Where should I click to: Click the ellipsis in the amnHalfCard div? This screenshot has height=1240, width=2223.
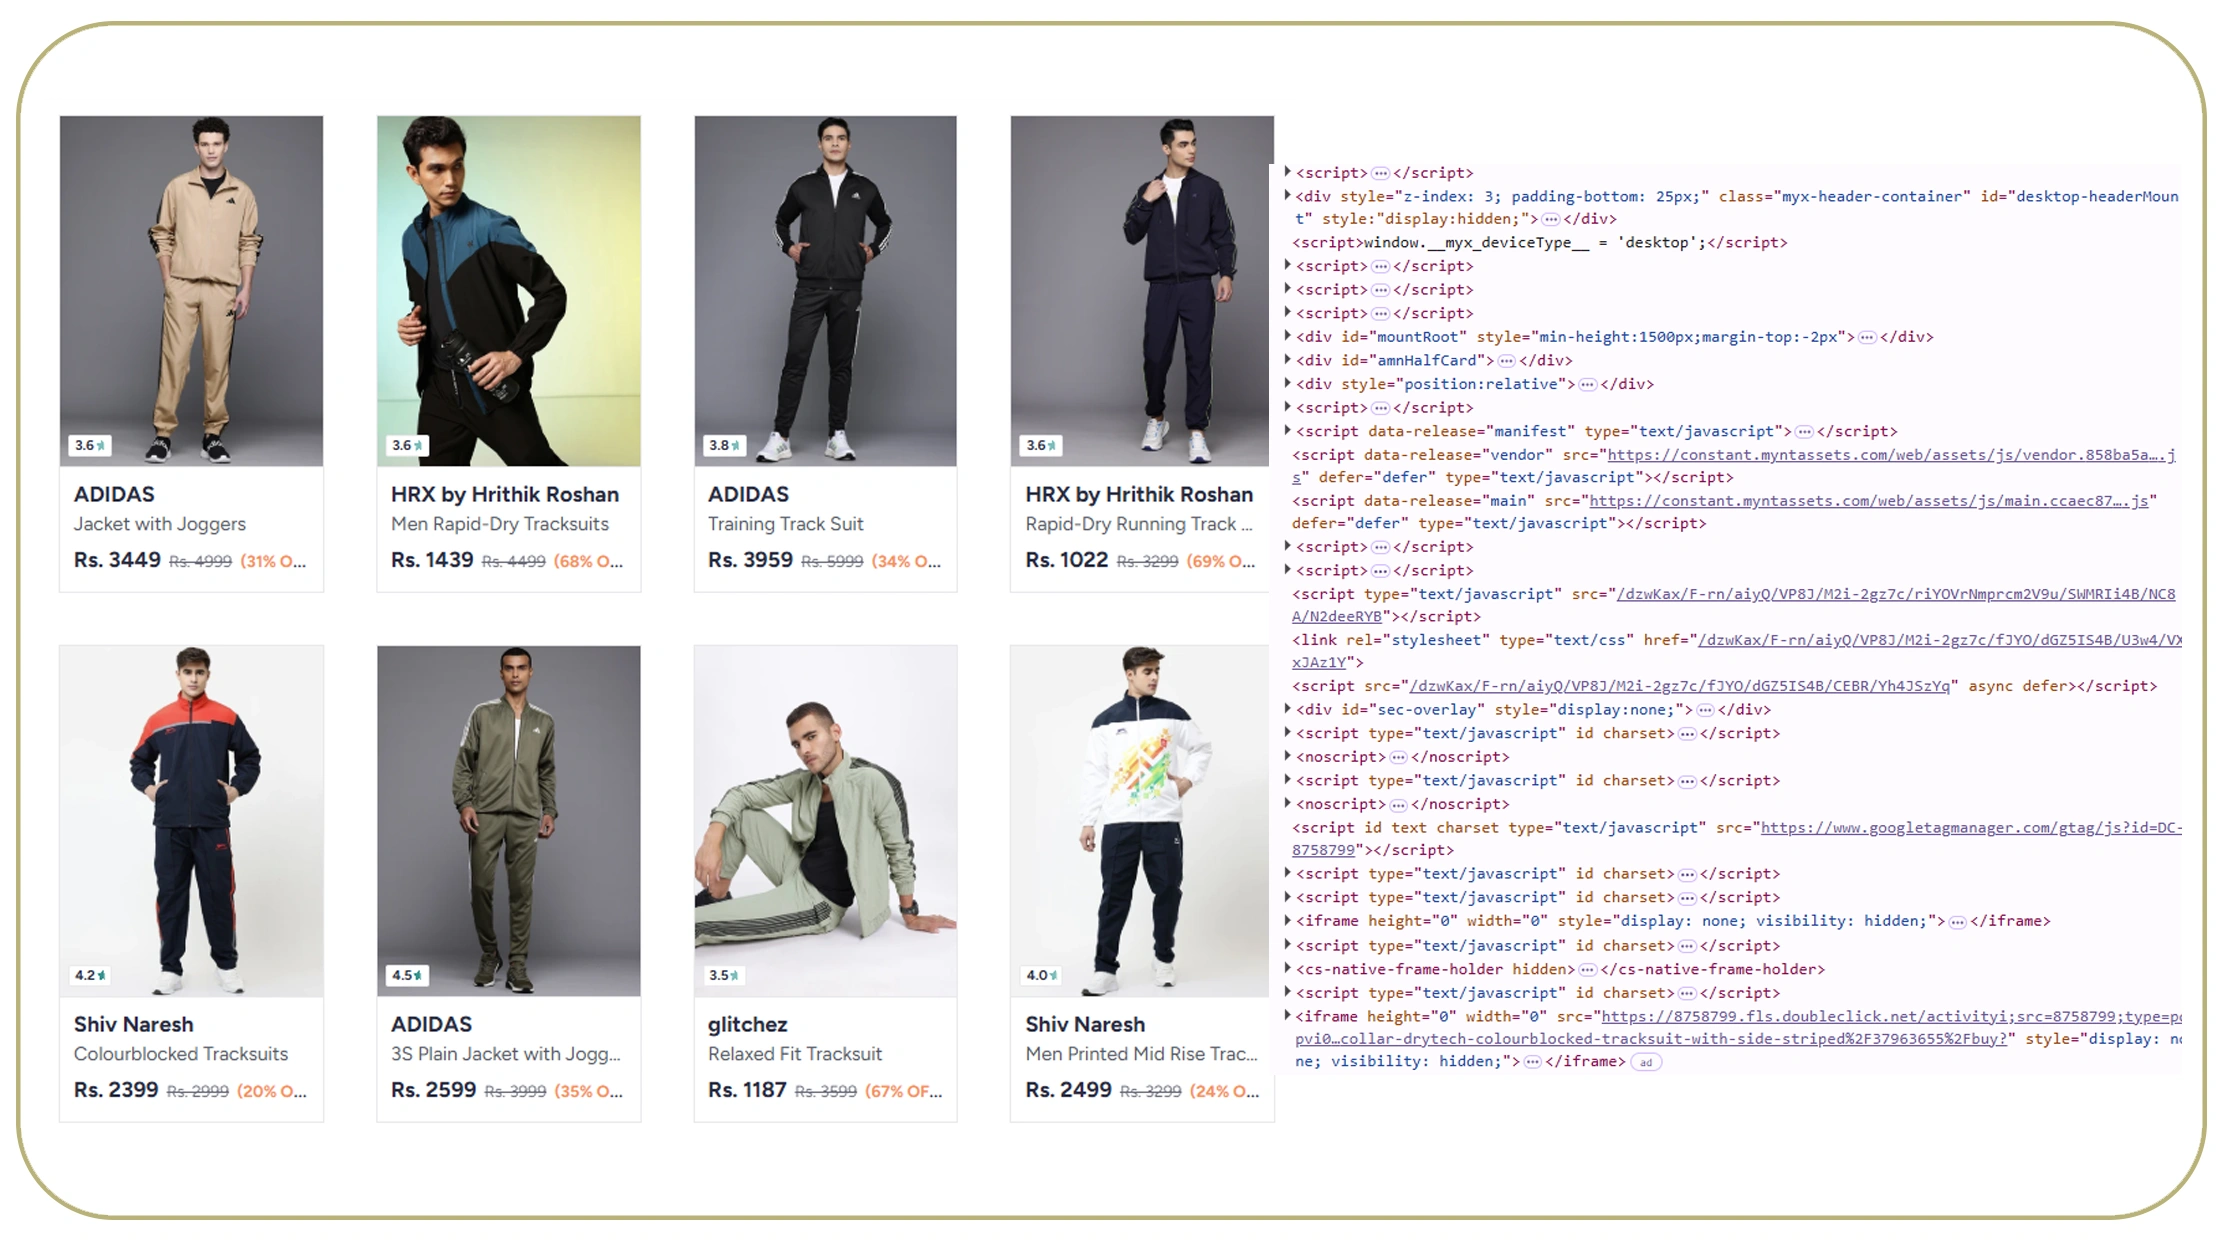[1506, 361]
